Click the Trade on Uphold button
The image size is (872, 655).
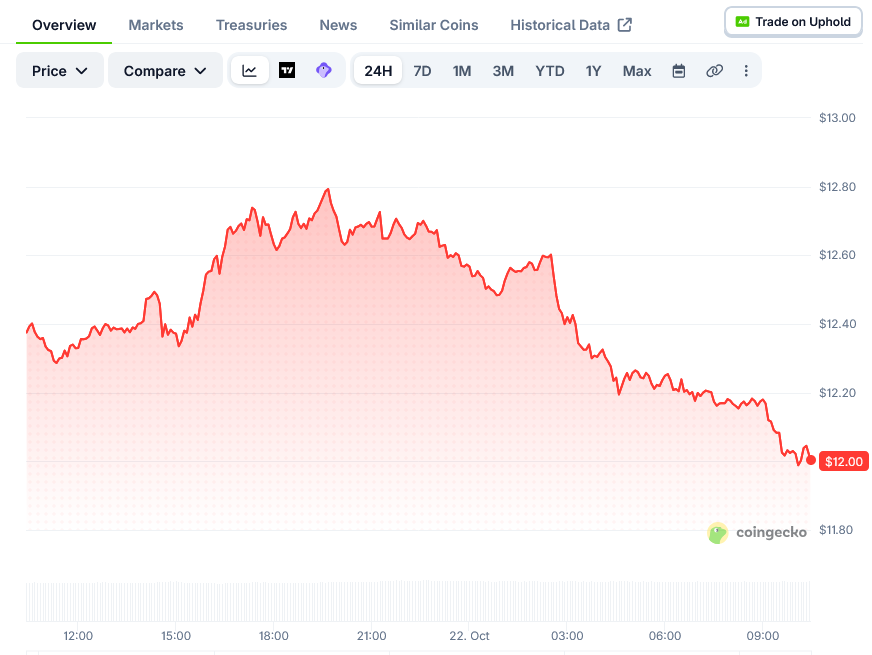click(x=793, y=22)
